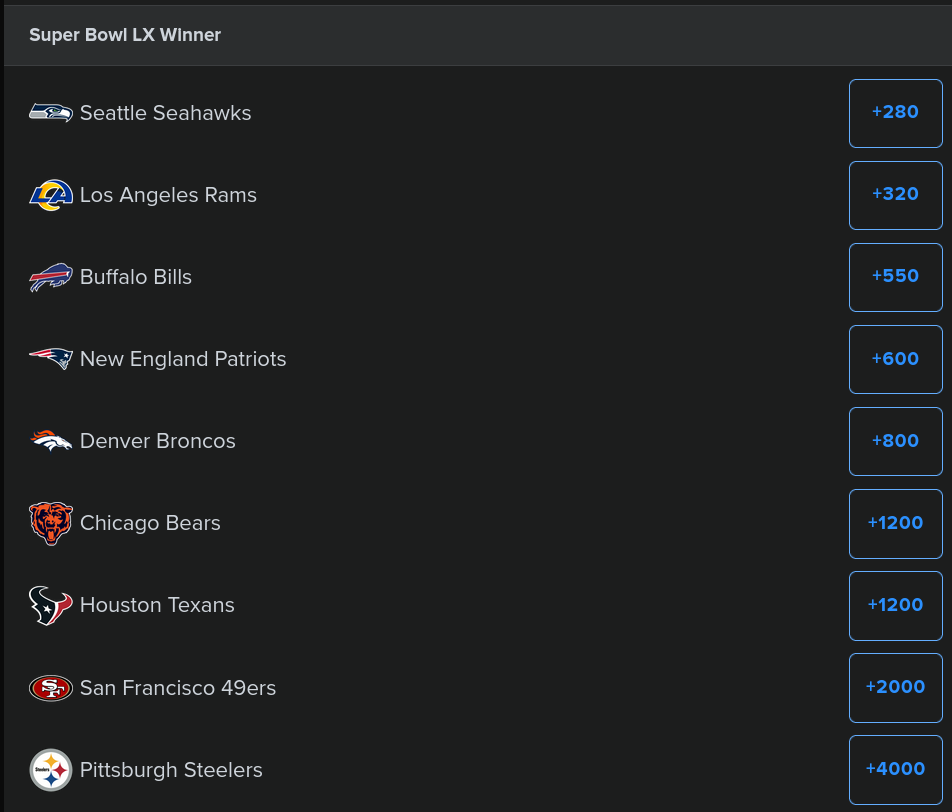Screen dimensions: 952x812
Task: Click the Chicago Bears team name
Action: point(150,523)
